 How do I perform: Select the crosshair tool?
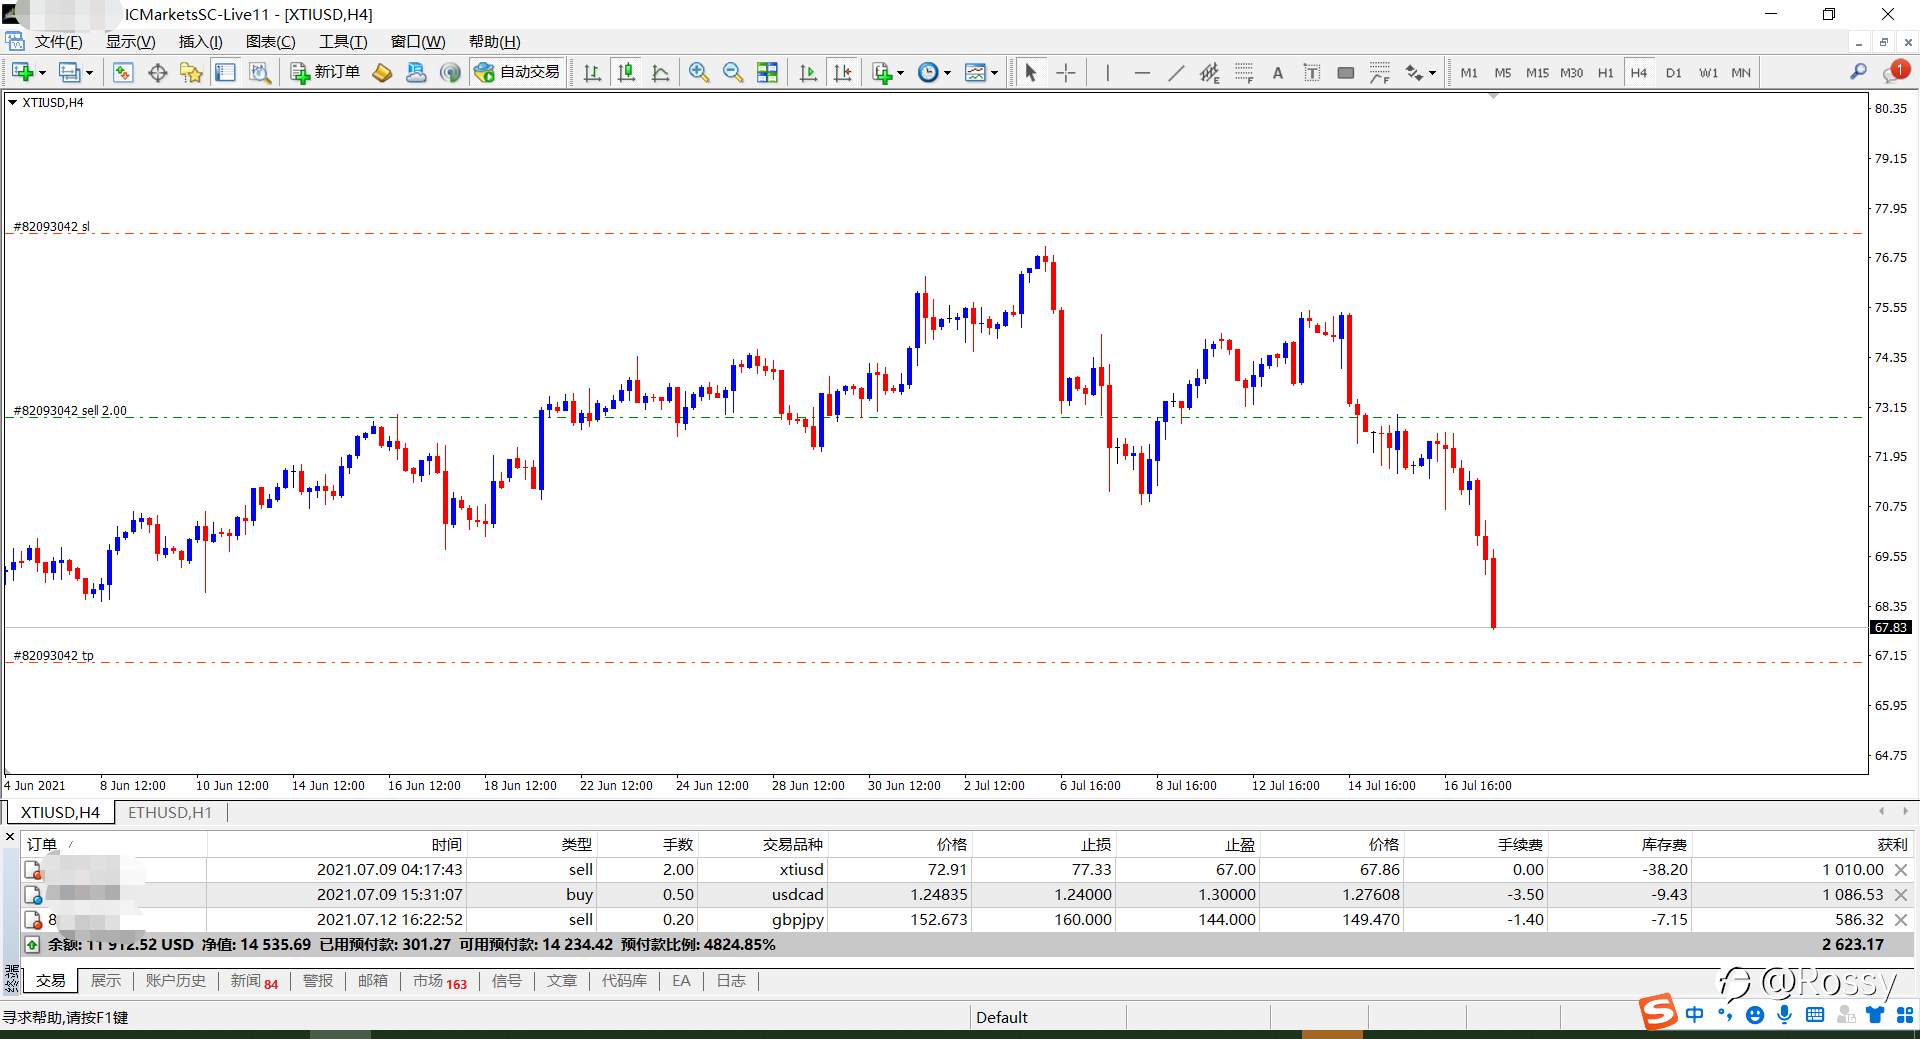[1066, 72]
